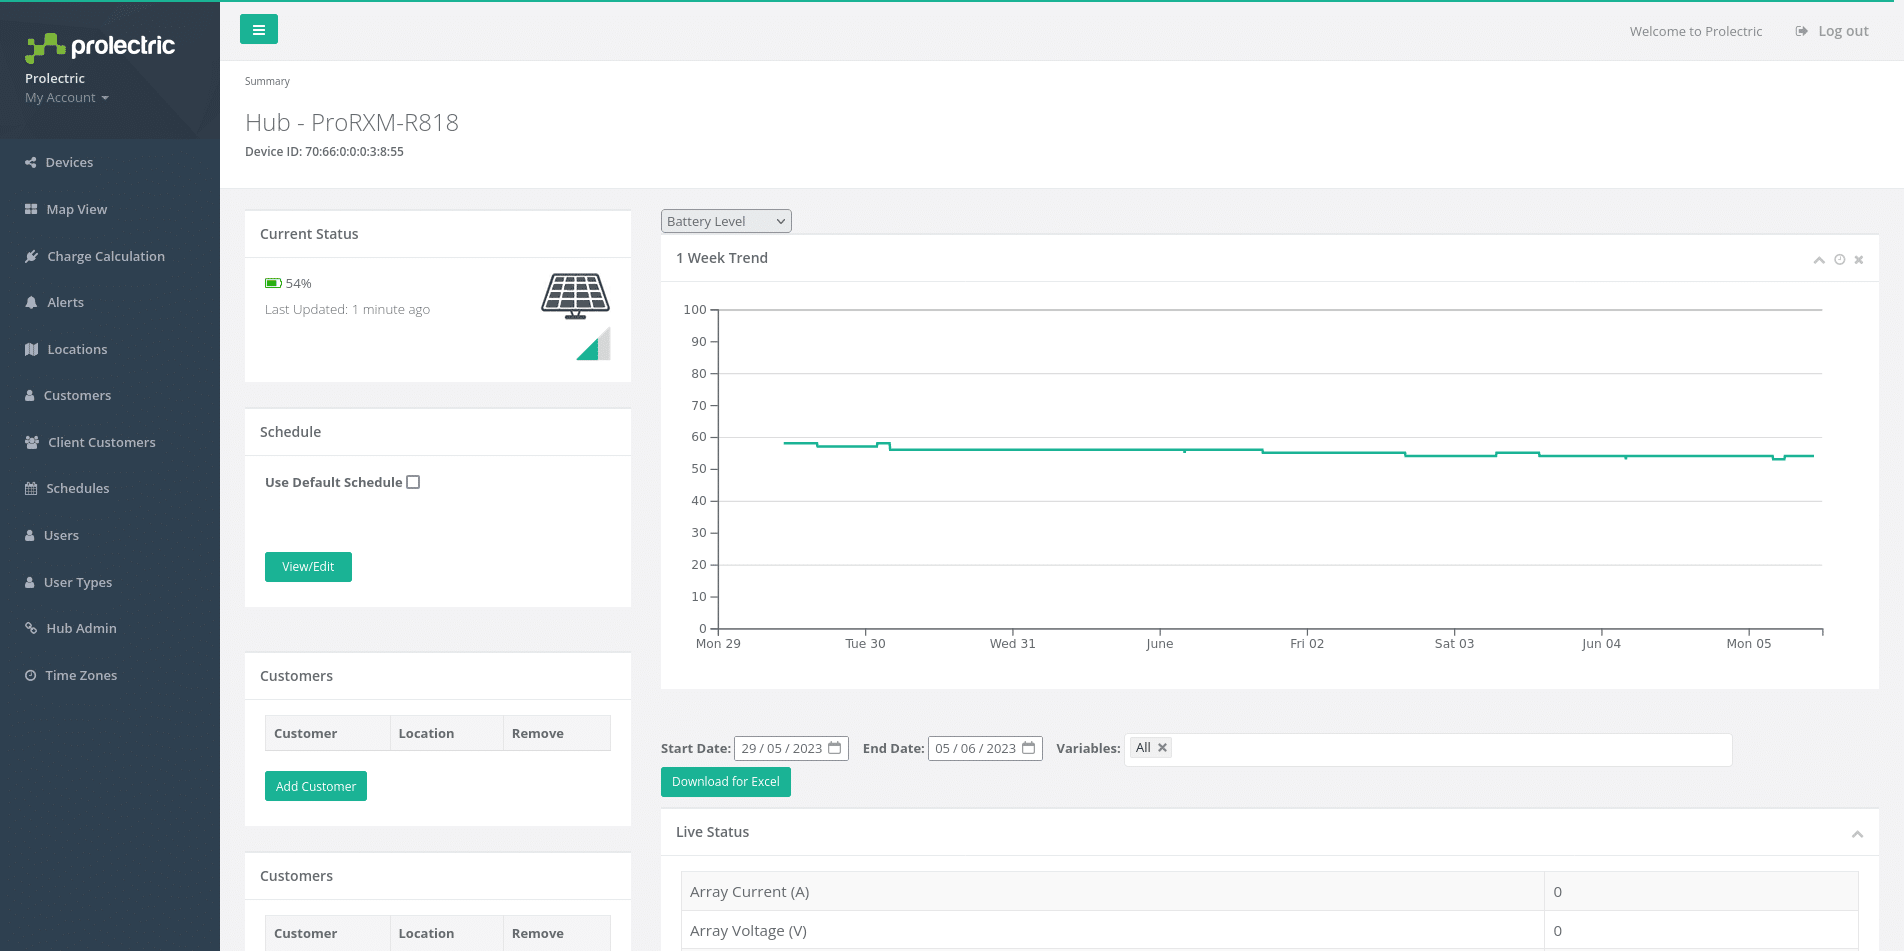The height and width of the screenshot is (951, 1904).
Task: Click the View/Edit schedule button
Action: (308, 567)
